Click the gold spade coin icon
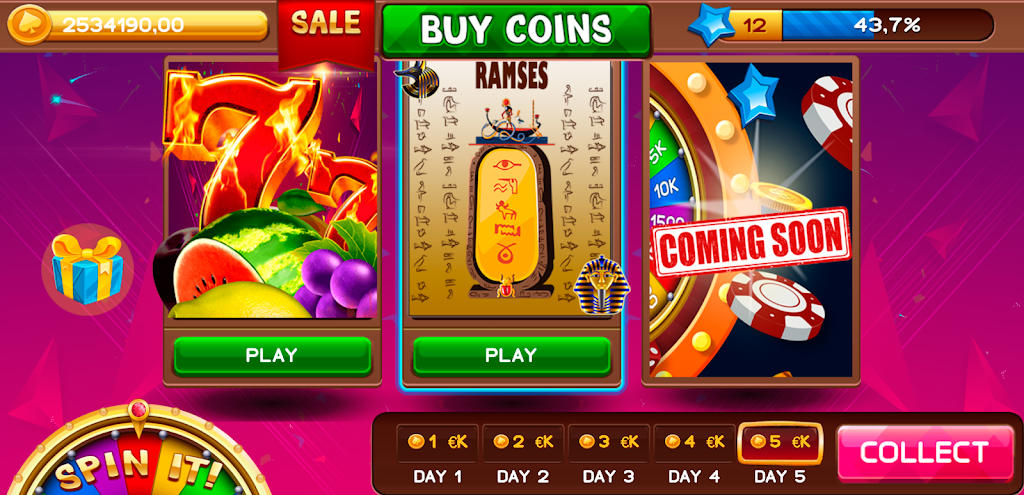1024x495 pixels. tap(28, 25)
